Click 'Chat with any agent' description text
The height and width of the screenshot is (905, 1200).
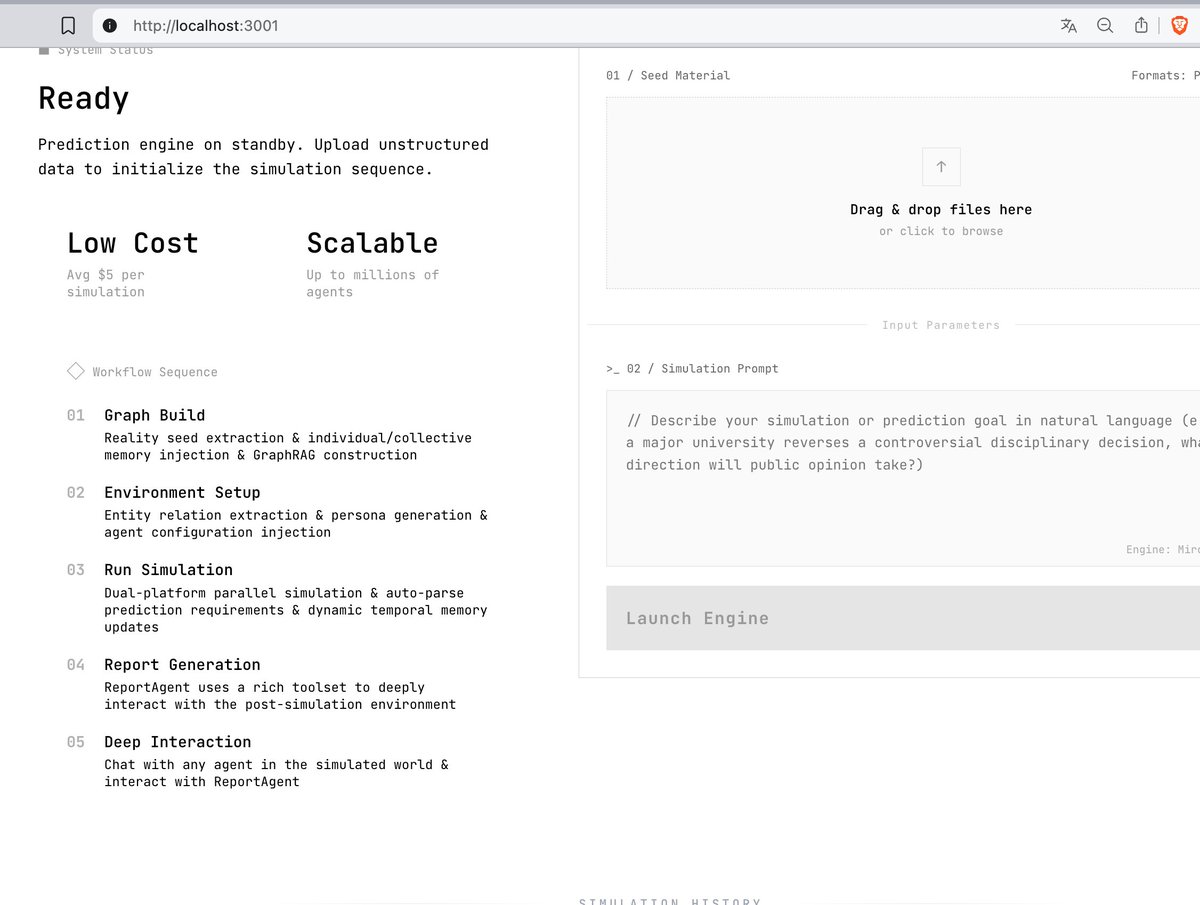[x=277, y=772]
